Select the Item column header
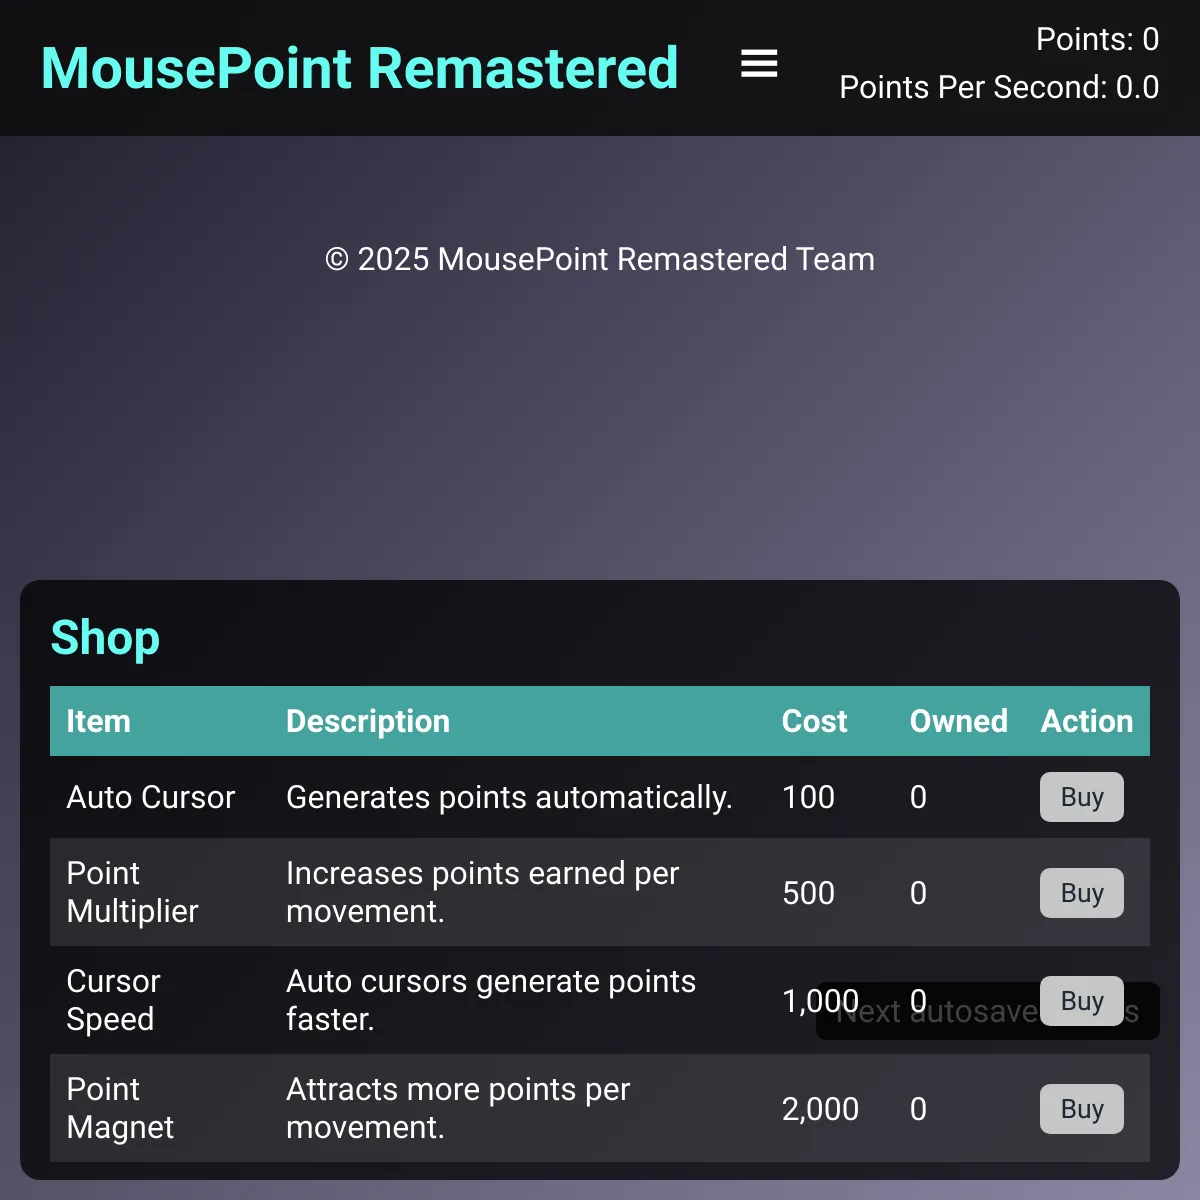The image size is (1200, 1200). (x=98, y=721)
